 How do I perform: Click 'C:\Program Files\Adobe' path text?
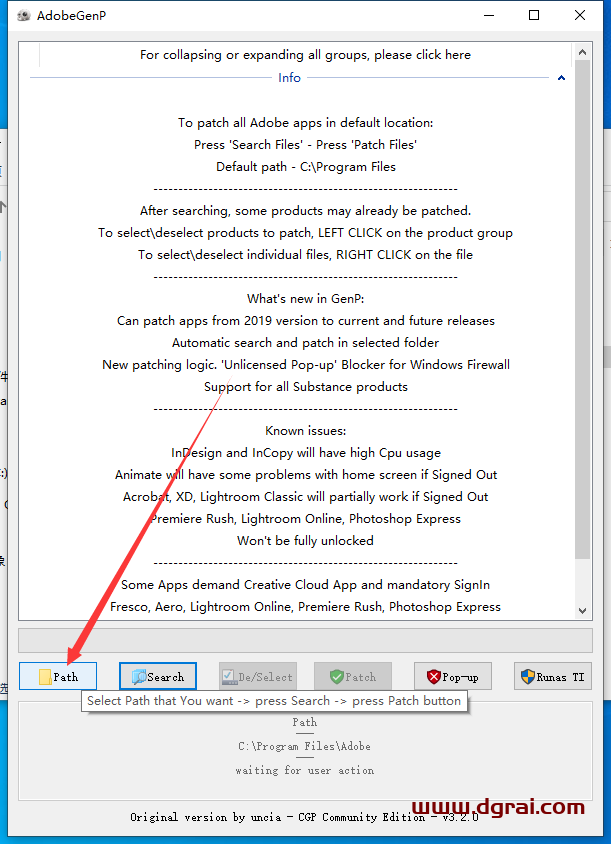click(x=305, y=747)
